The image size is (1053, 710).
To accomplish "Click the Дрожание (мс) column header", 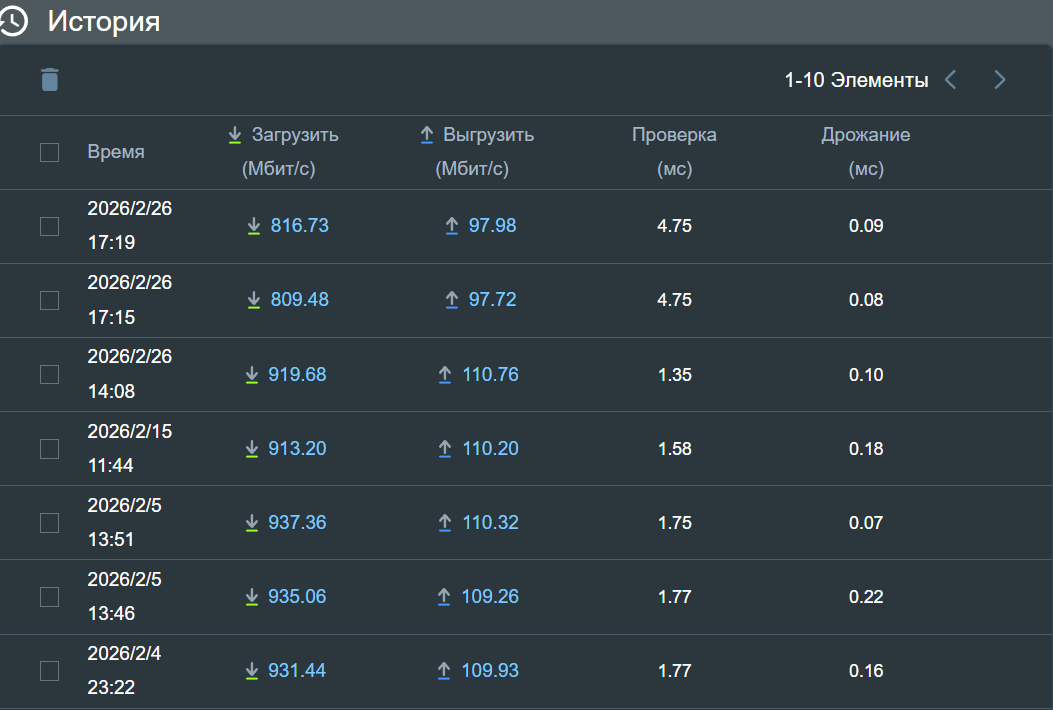I will coord(866,152).
